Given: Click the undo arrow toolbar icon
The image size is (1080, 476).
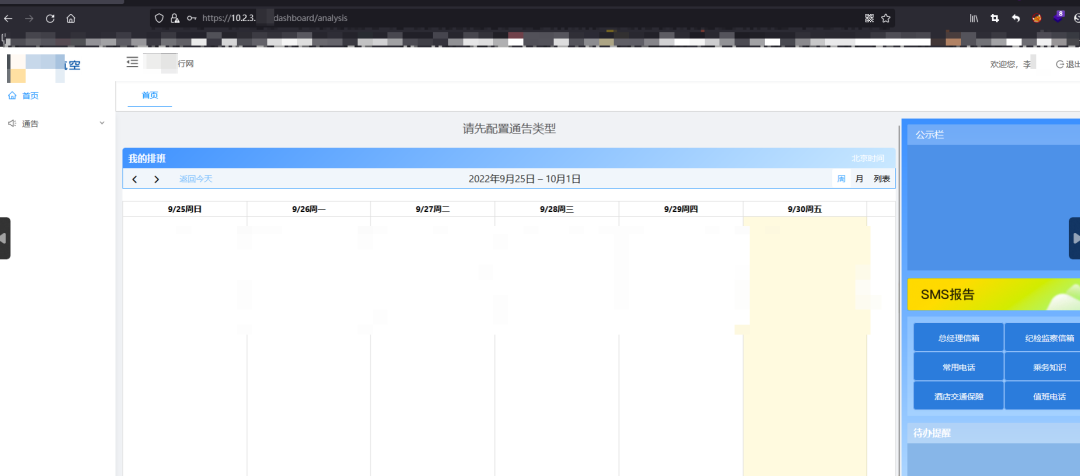Looking at the screenshot, I should click(x=1015, y=19).
